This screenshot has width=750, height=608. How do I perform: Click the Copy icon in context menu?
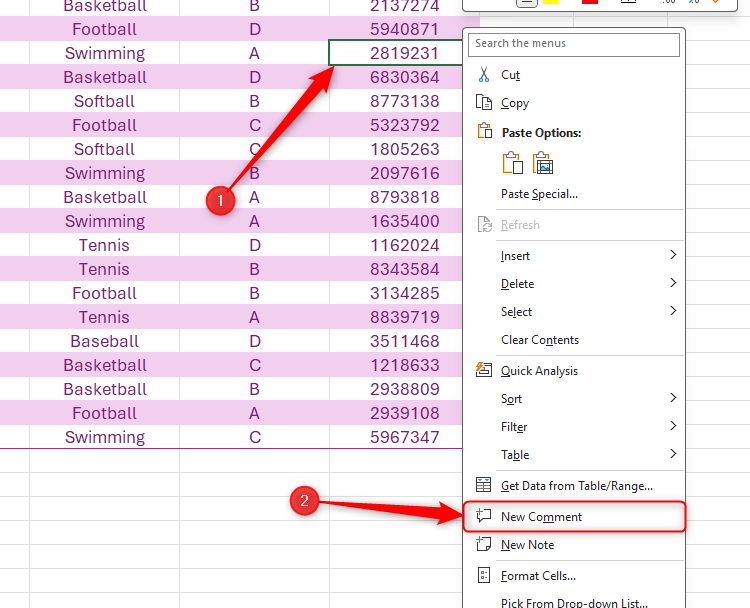coord(484,103)
